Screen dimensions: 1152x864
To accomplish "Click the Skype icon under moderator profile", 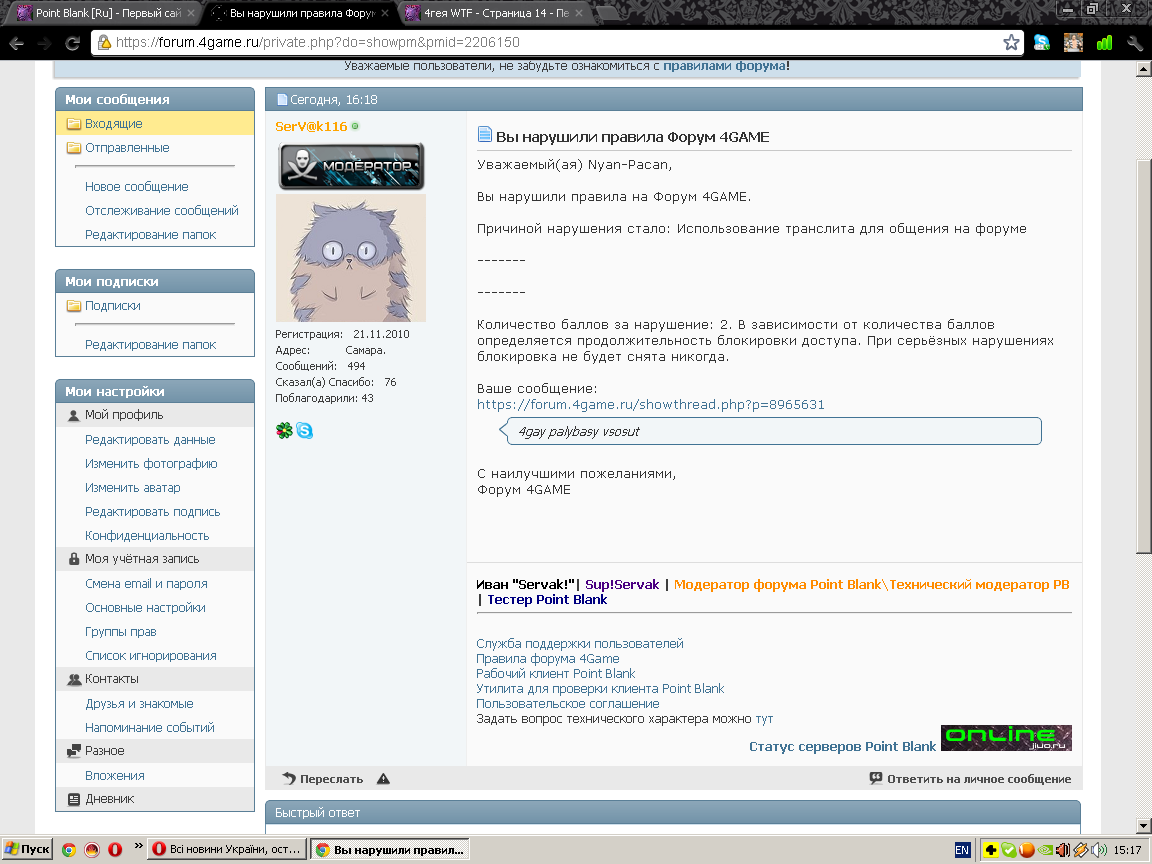I will click(x=304, y=431).
